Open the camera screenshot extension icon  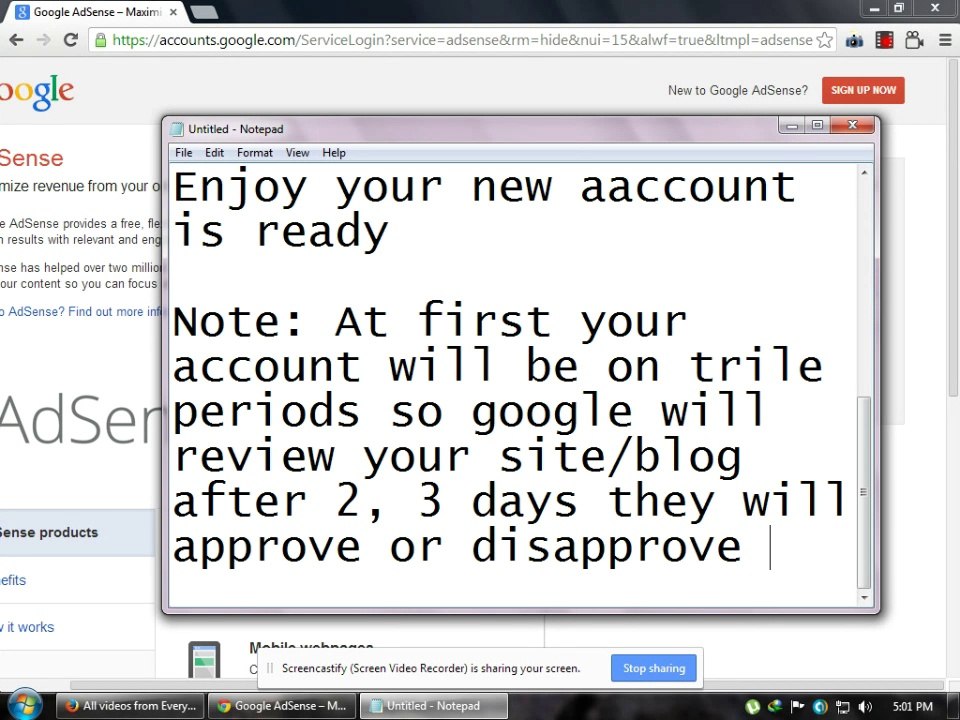(854, 41)
